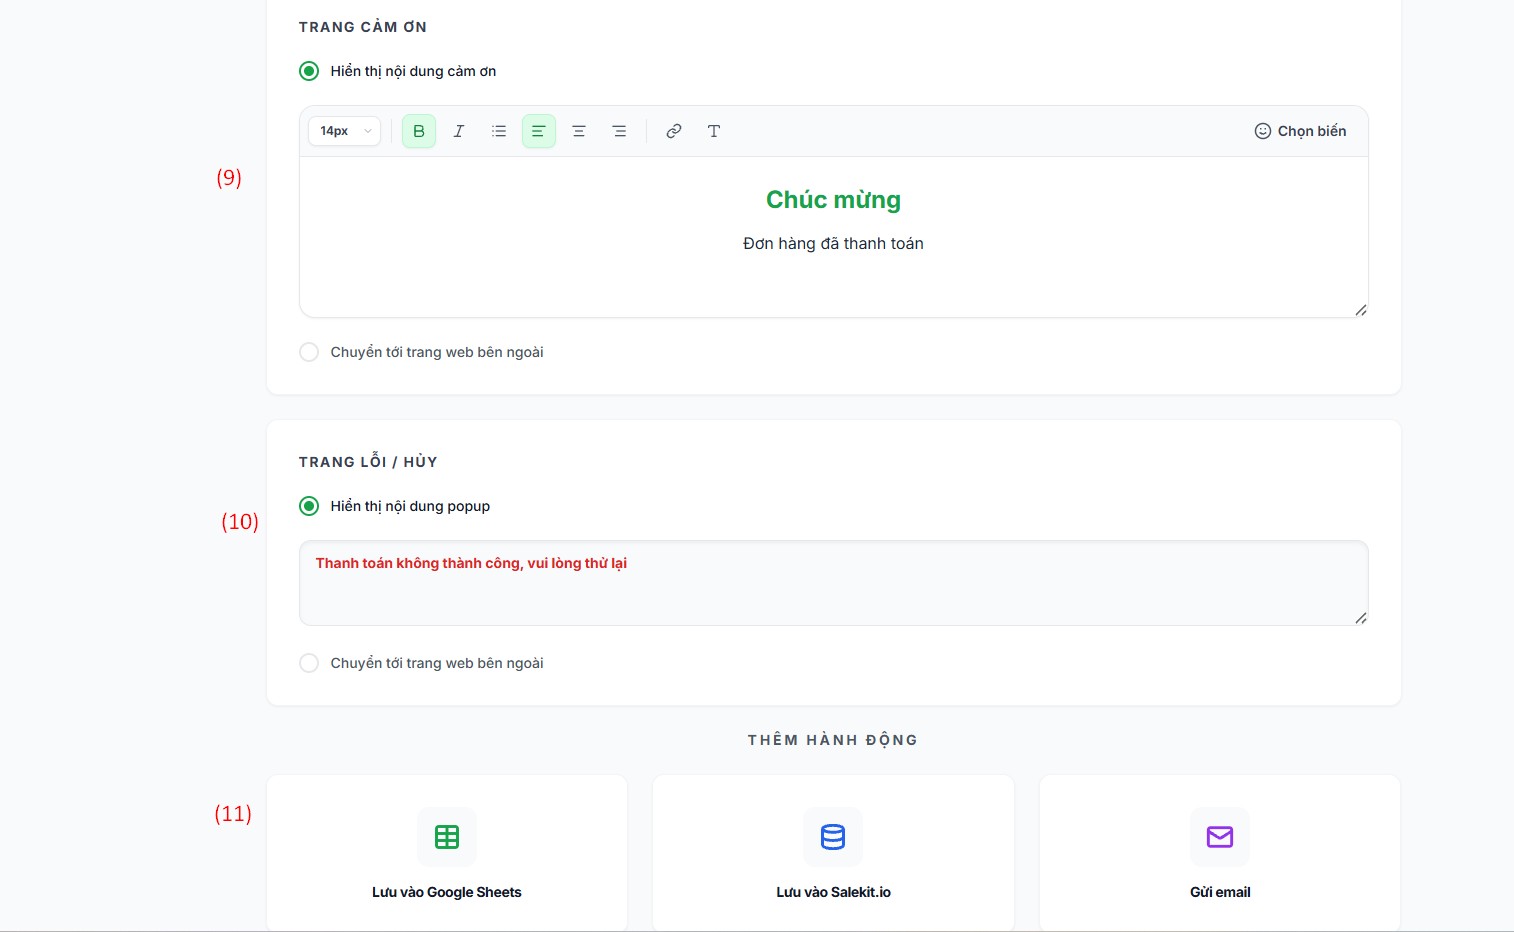Click the T text style icon

point(714,131)
